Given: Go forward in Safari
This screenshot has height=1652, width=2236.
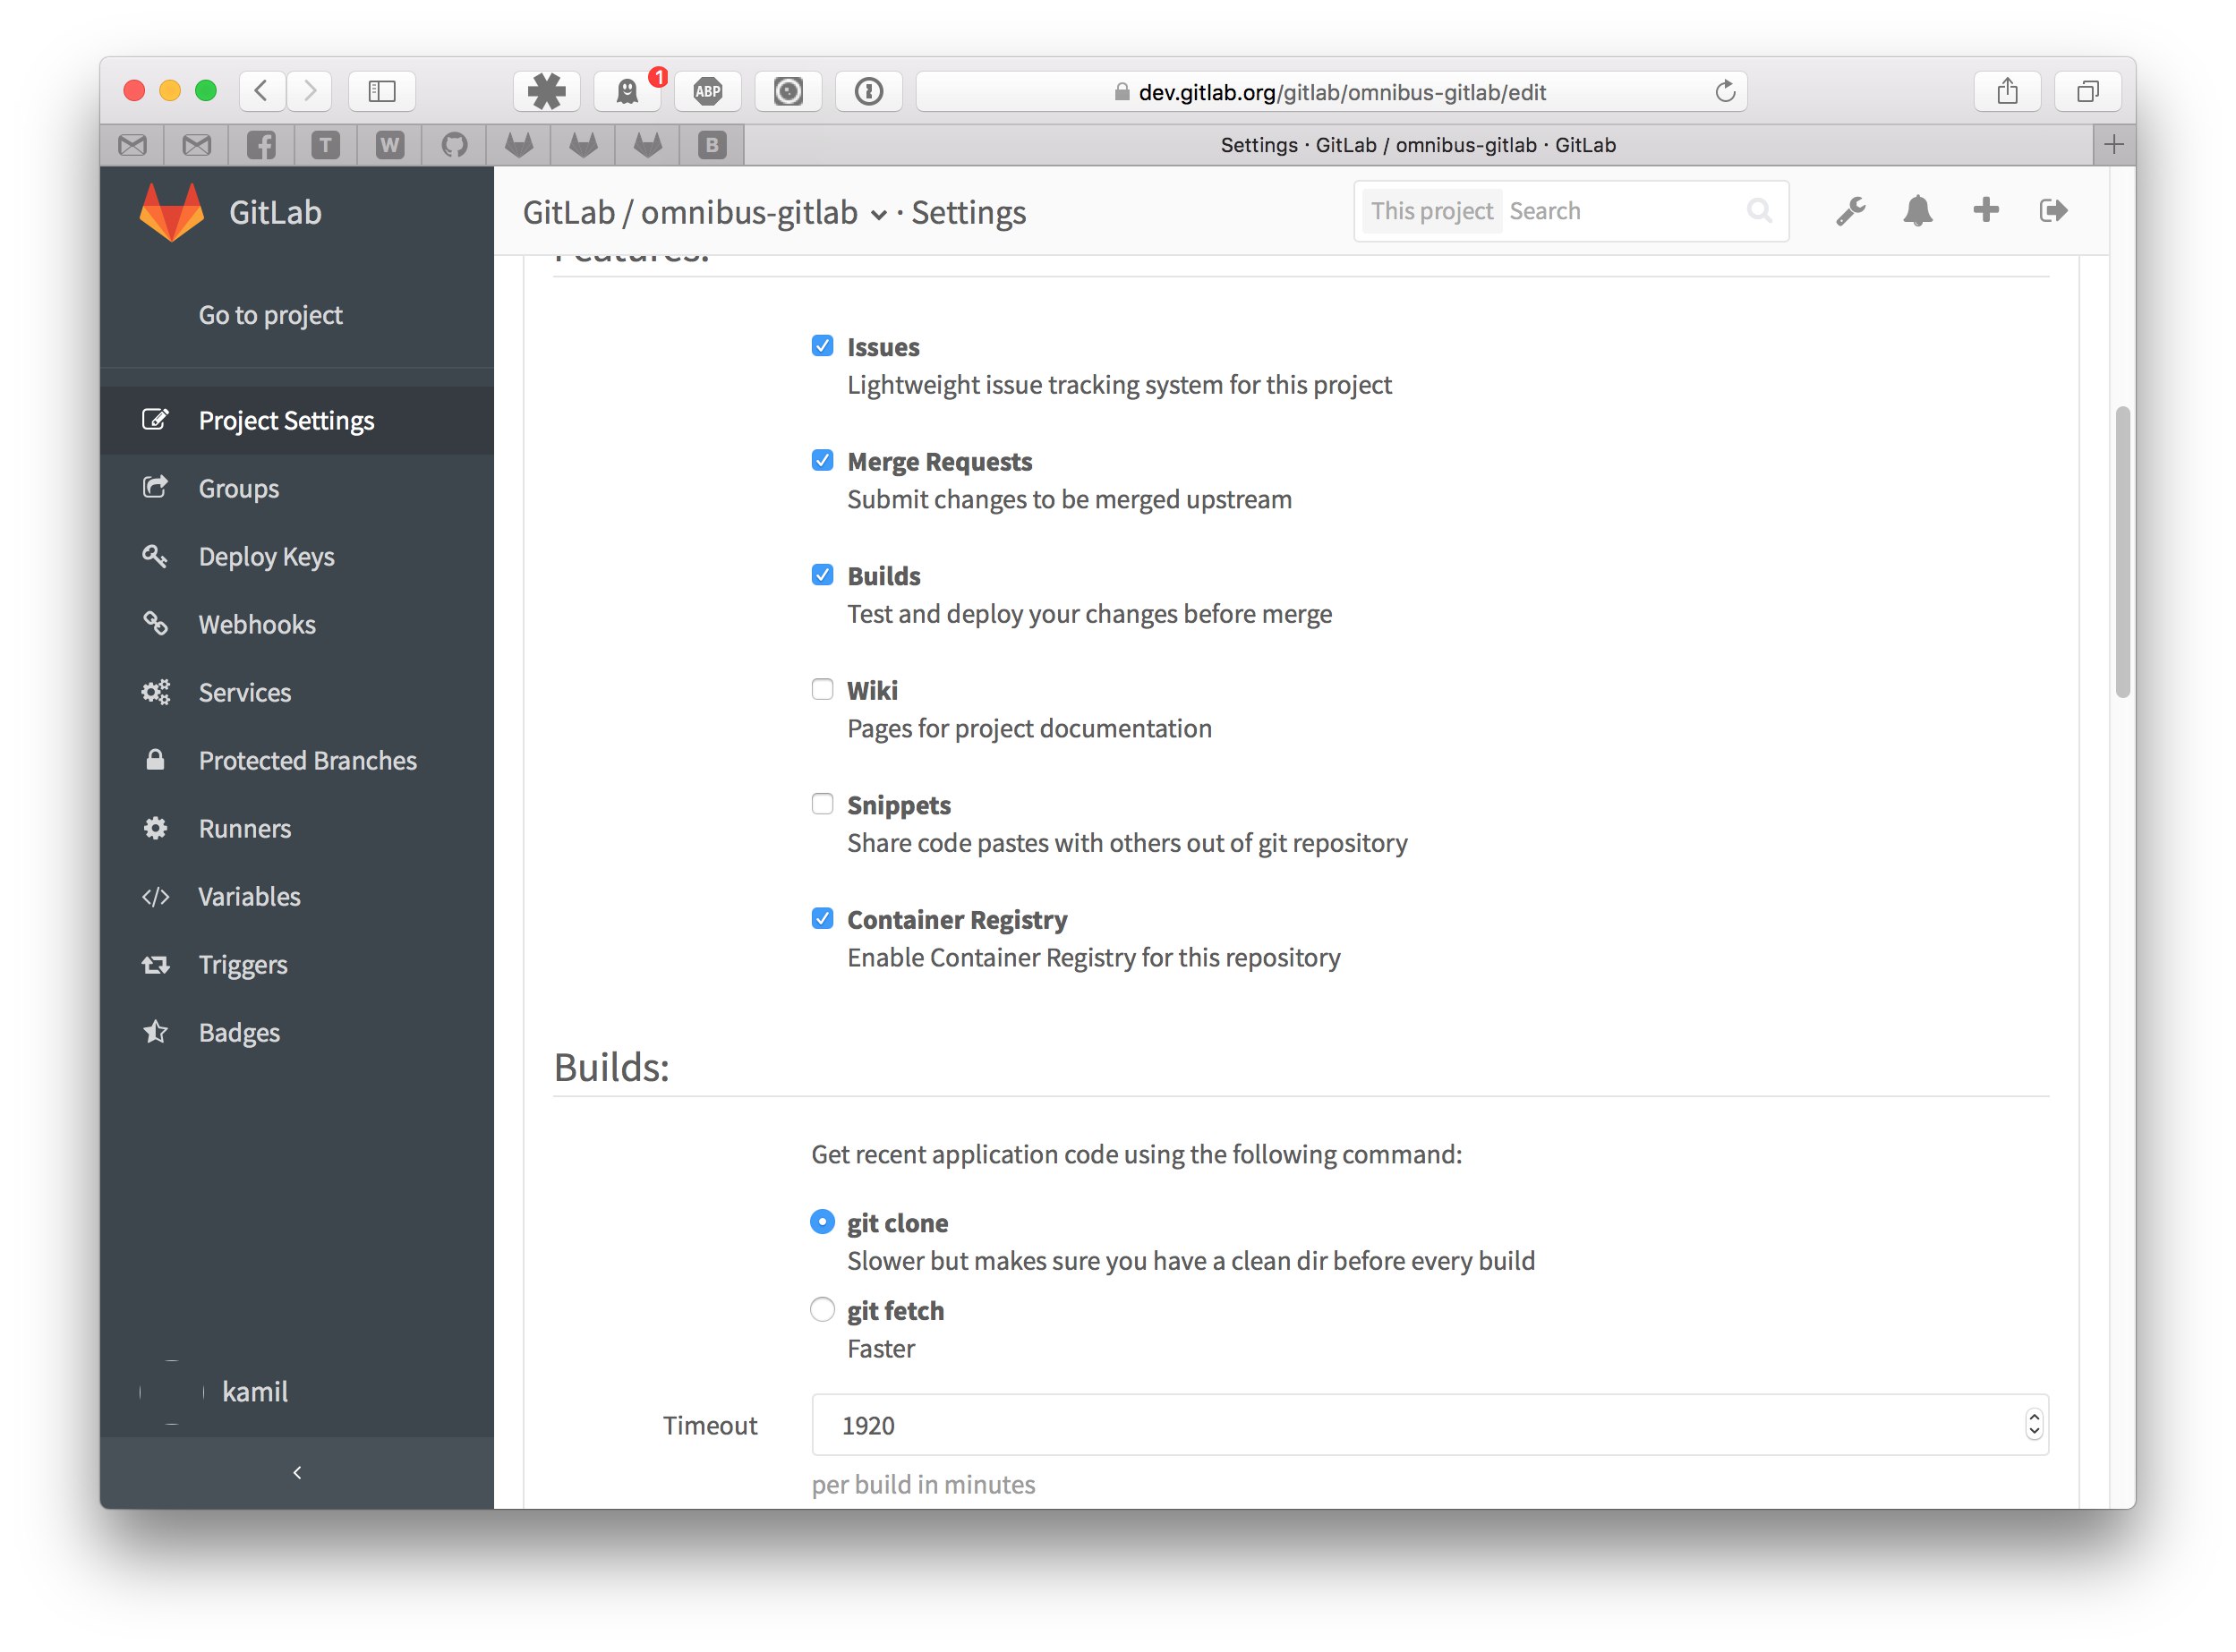Looking at the screenshot, I should [x=310, y=91].
